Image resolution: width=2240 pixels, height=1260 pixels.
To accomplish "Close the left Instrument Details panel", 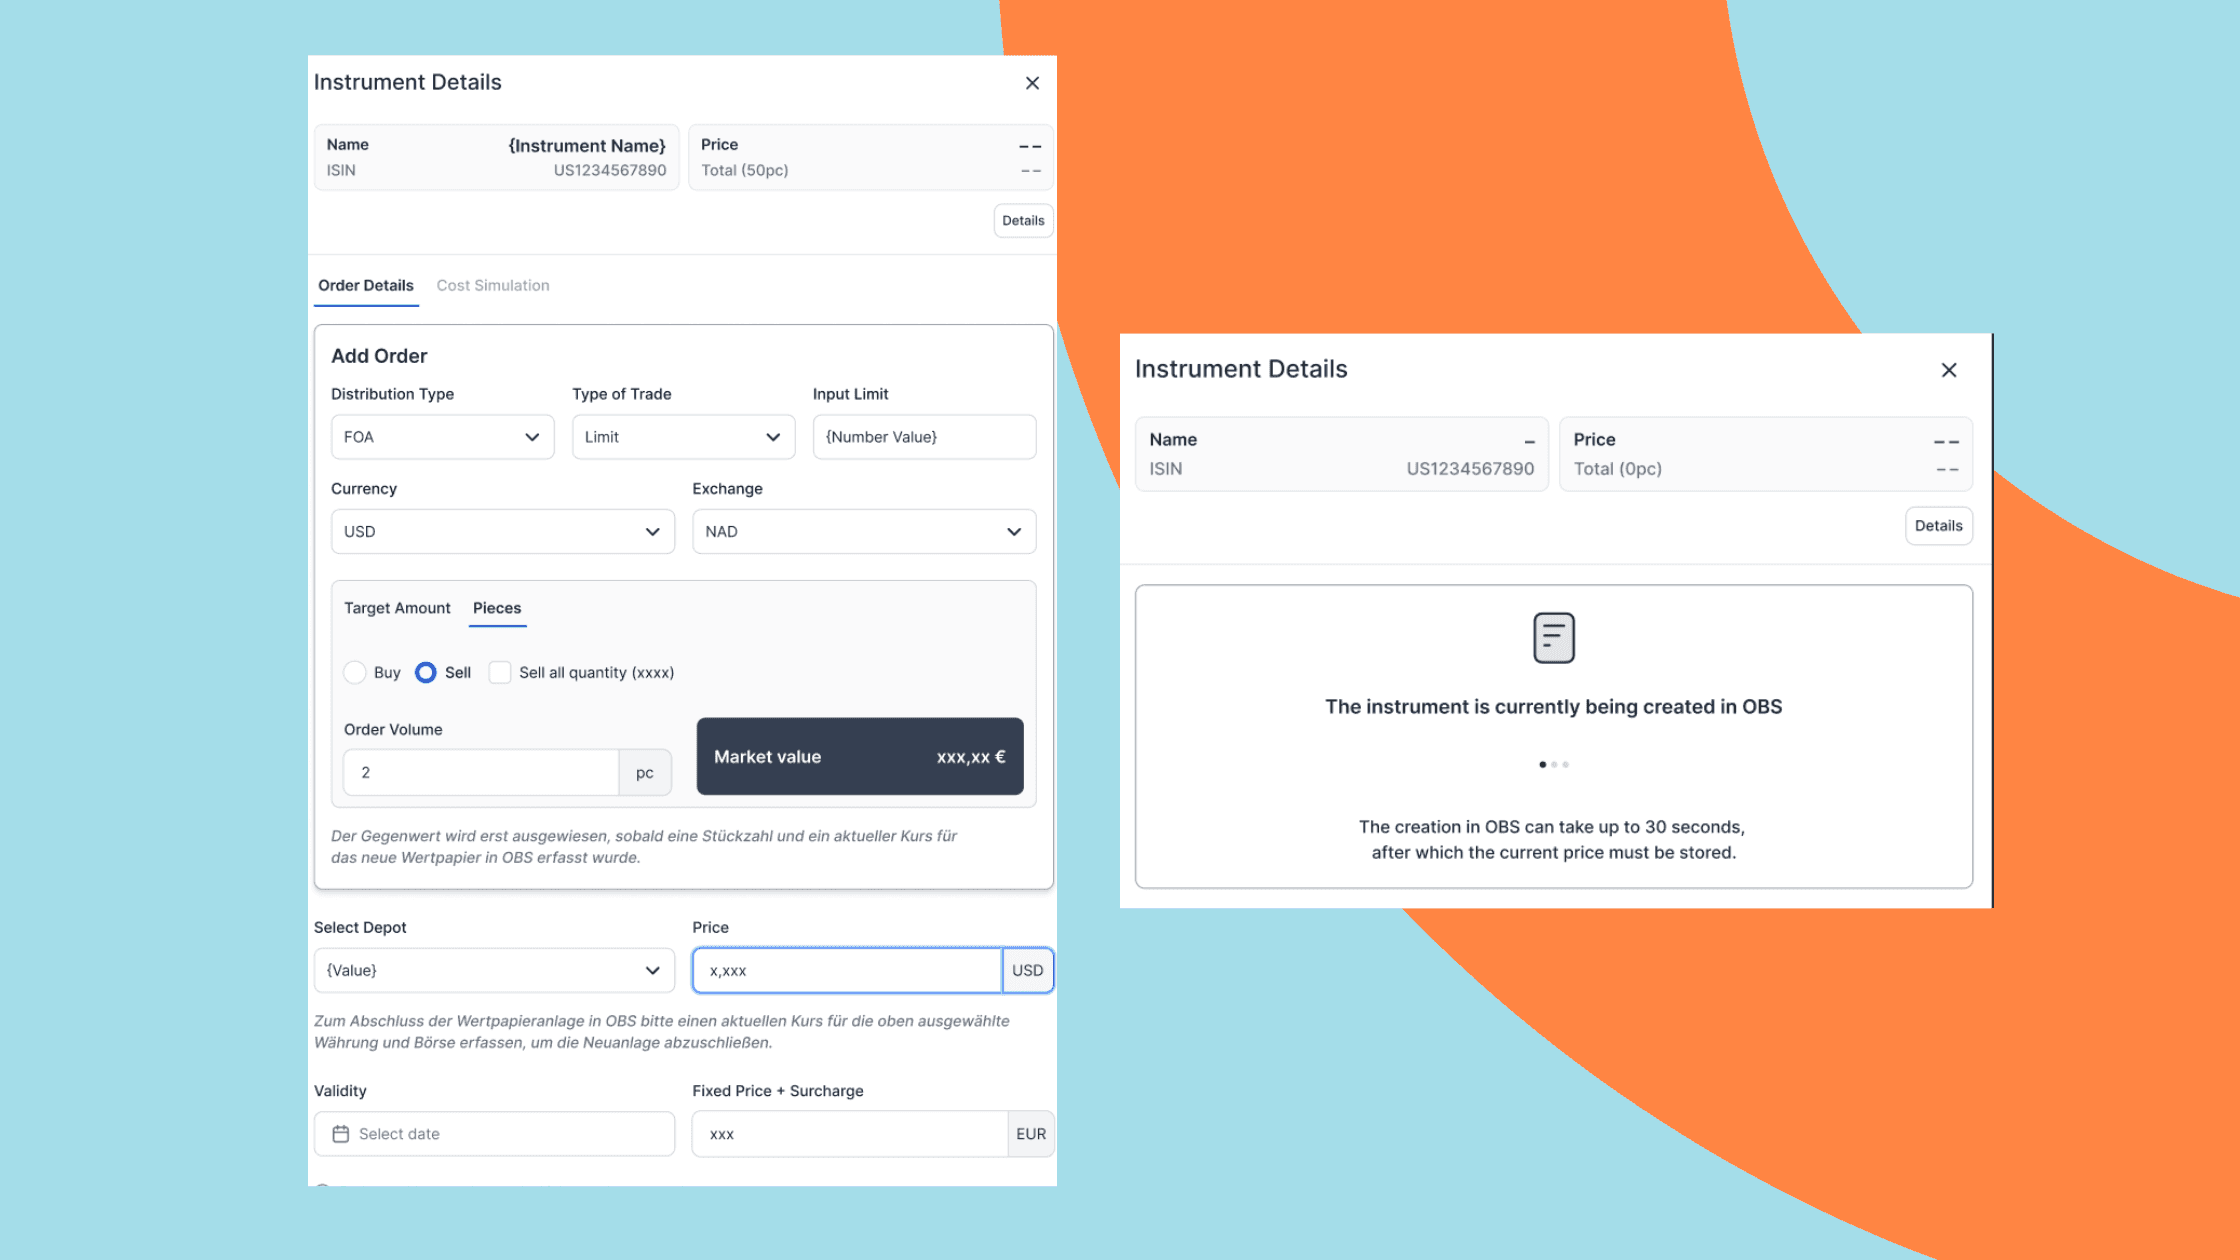I will [1032, 83].
